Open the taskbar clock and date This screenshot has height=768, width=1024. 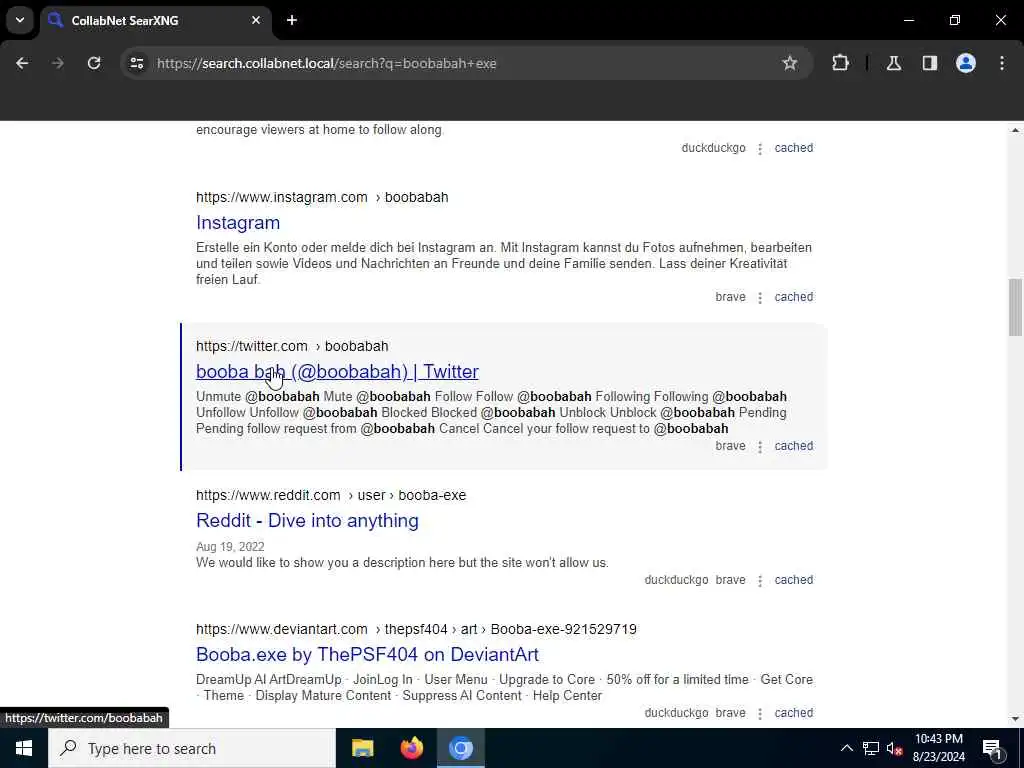pos(938,748)
